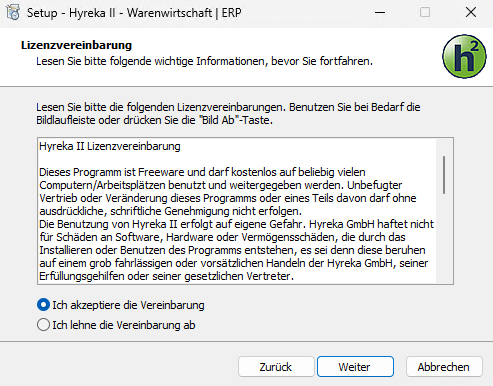Click the 'Hyreka II Lizenzvereinbarung' line in license box

coord(110,146)
